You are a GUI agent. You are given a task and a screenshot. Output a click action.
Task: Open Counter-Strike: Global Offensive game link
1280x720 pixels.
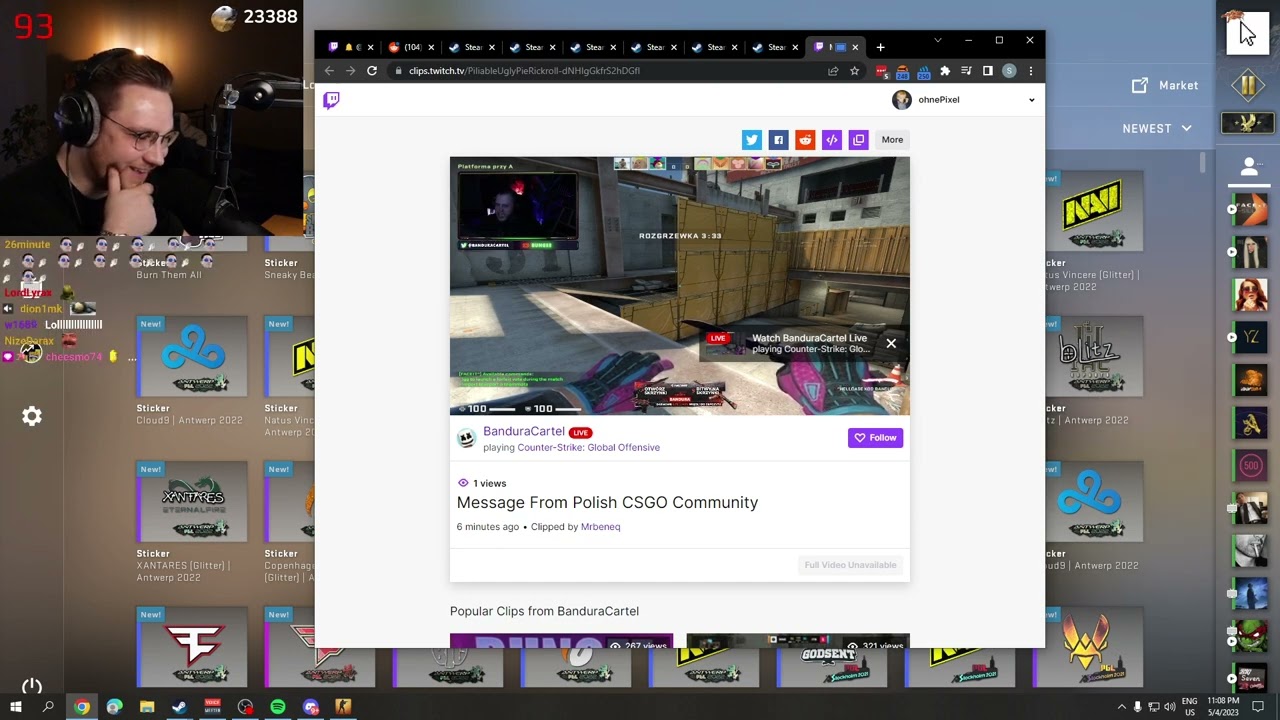point(588,448)
